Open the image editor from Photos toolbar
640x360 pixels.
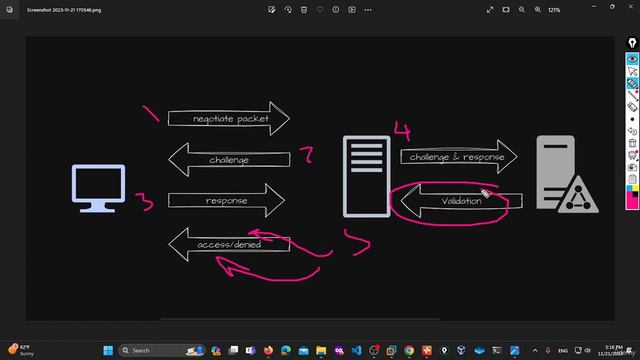tap(272, 10)
